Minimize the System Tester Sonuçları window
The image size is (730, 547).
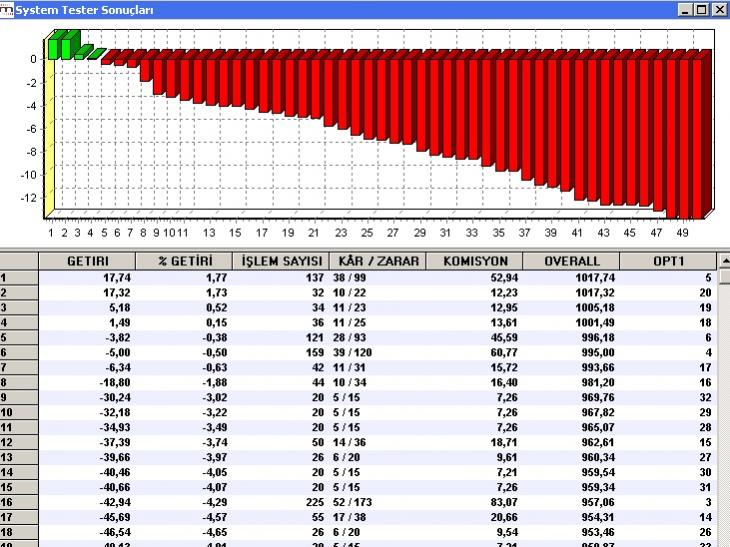[686, 9]
